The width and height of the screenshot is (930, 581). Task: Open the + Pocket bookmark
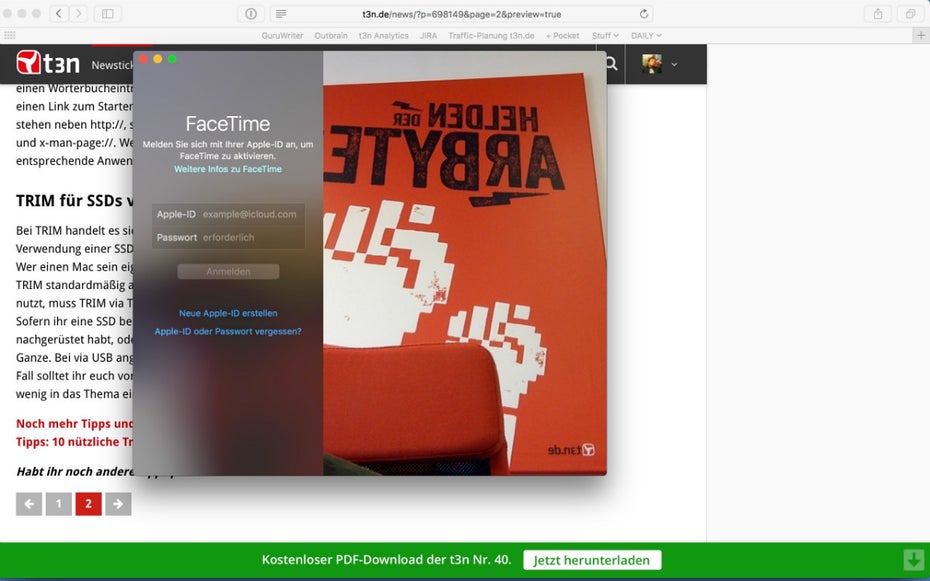click(x=562, y=36)
